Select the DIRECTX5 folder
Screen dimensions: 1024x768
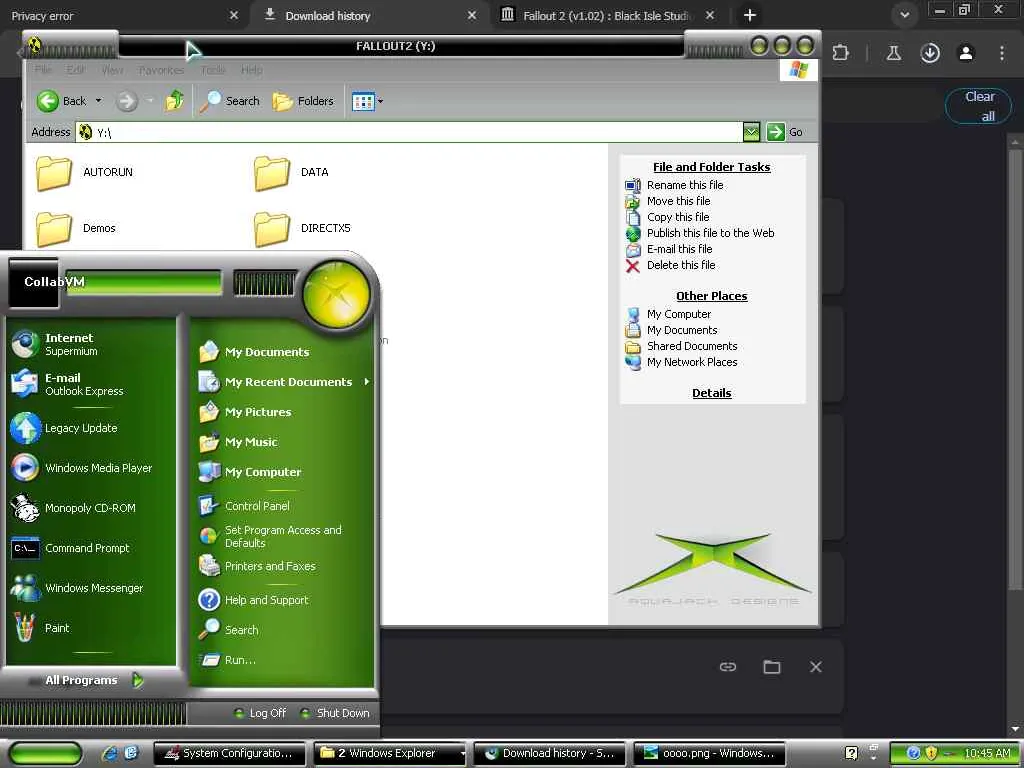302,228
